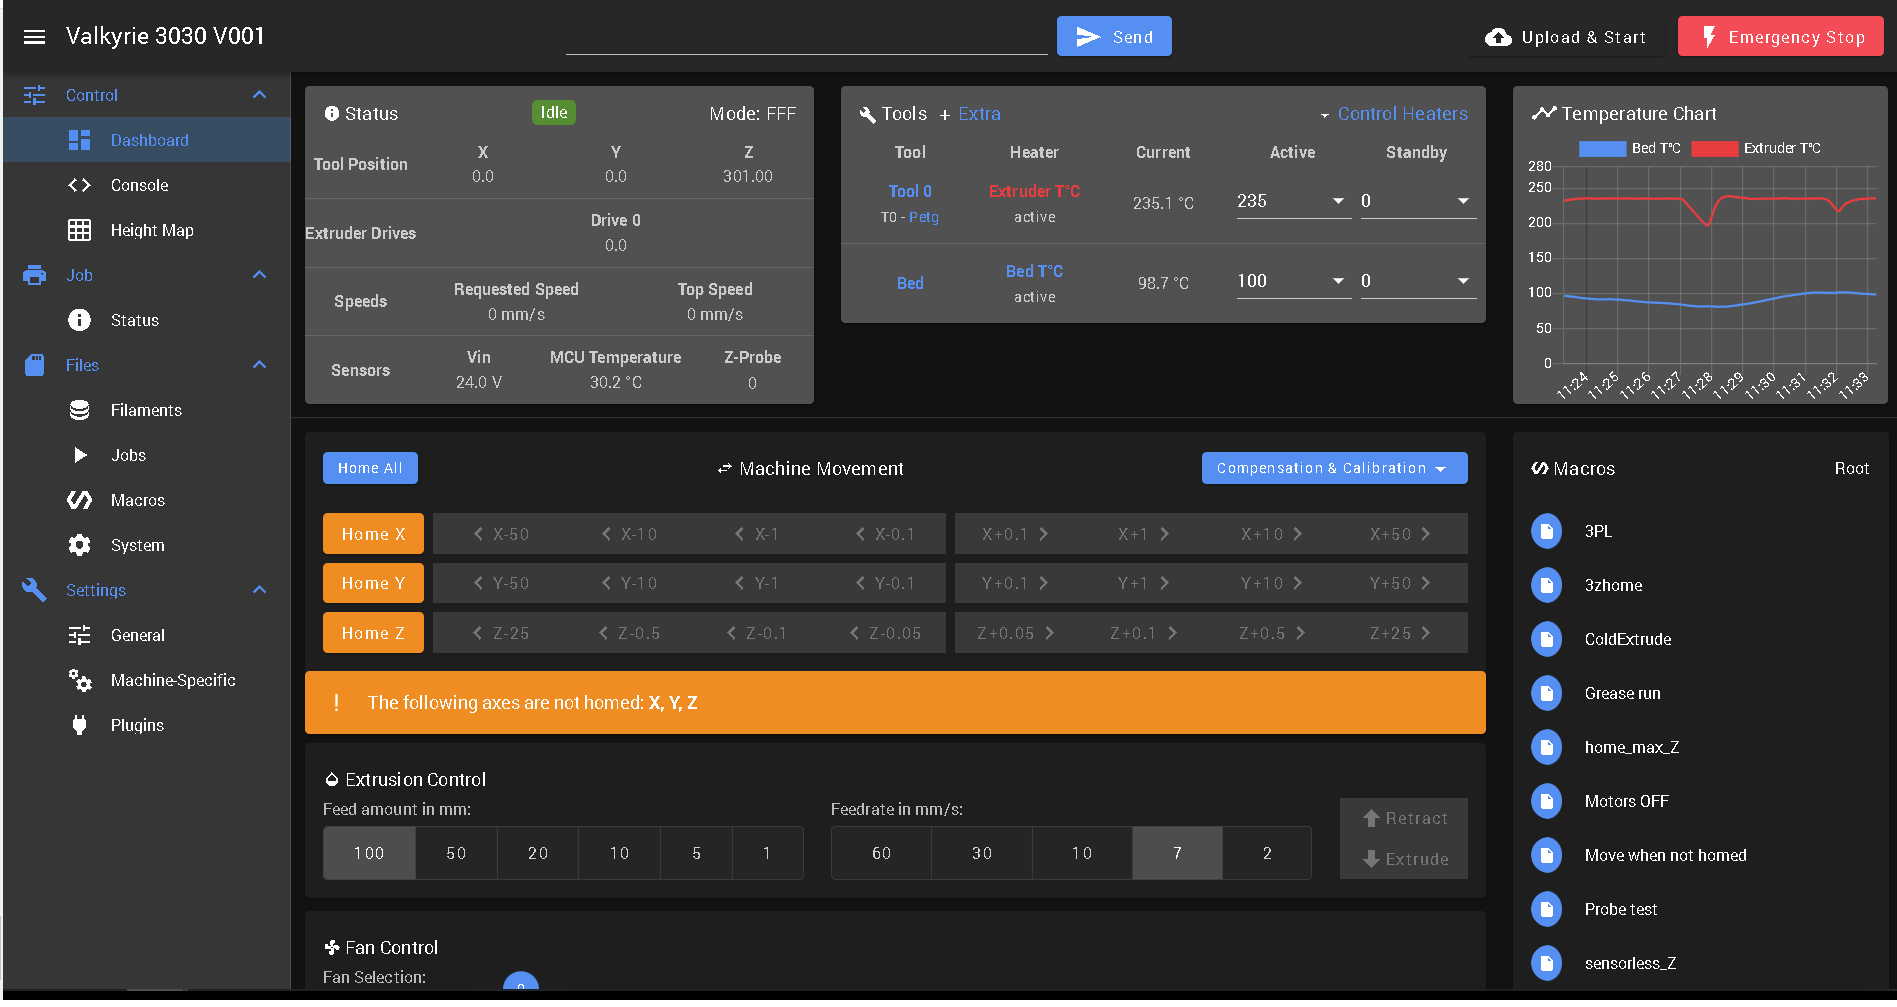This screenshot has height=1007, width=1897.
Task: Click the 3zhome macro file icon
Action: tap(1546, 585)
